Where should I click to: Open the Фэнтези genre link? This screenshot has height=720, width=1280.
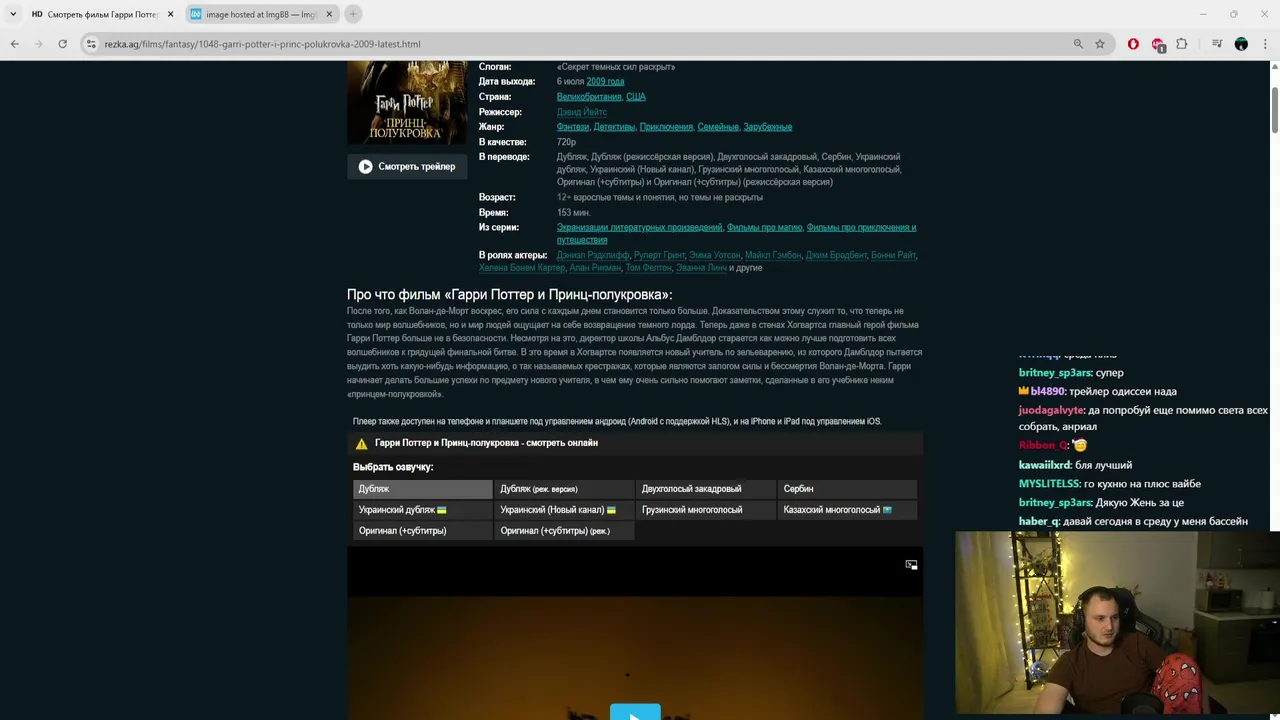click(x=573, y=127)
